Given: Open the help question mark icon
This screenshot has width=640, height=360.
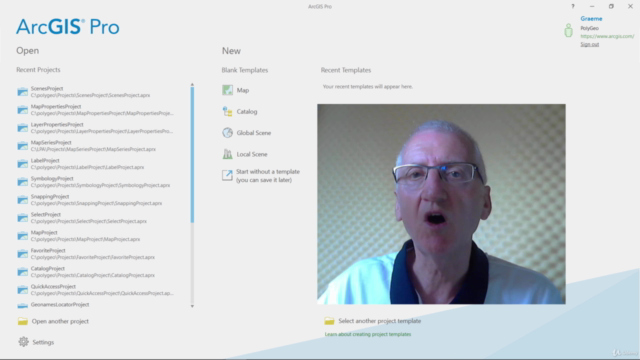Looking at the screenshot, I should [x=573, y=6].
